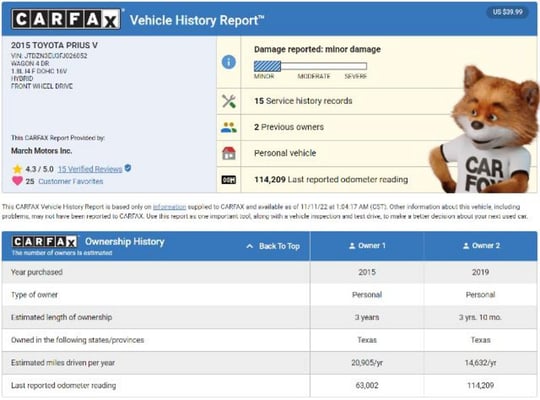Click the minor damage severity bar
Image resolution: width=540 pixels, height=400 pixels.
(x=310, y=66)
